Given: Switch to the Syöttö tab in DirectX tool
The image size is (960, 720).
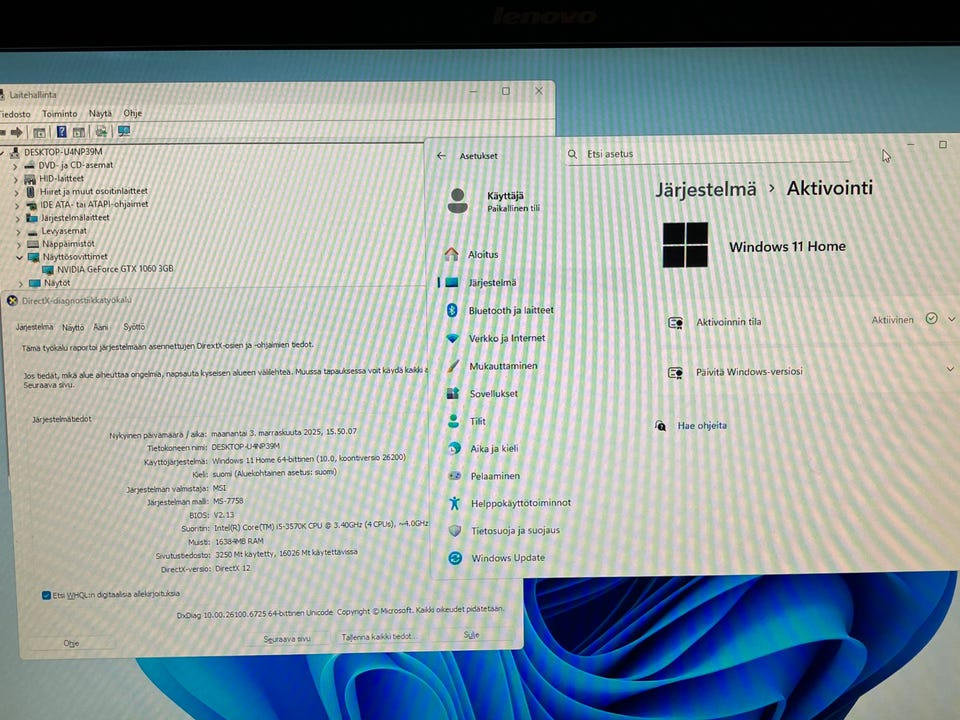Looking at the screenshot, I should pyautogui.click(x=134, y=327).
